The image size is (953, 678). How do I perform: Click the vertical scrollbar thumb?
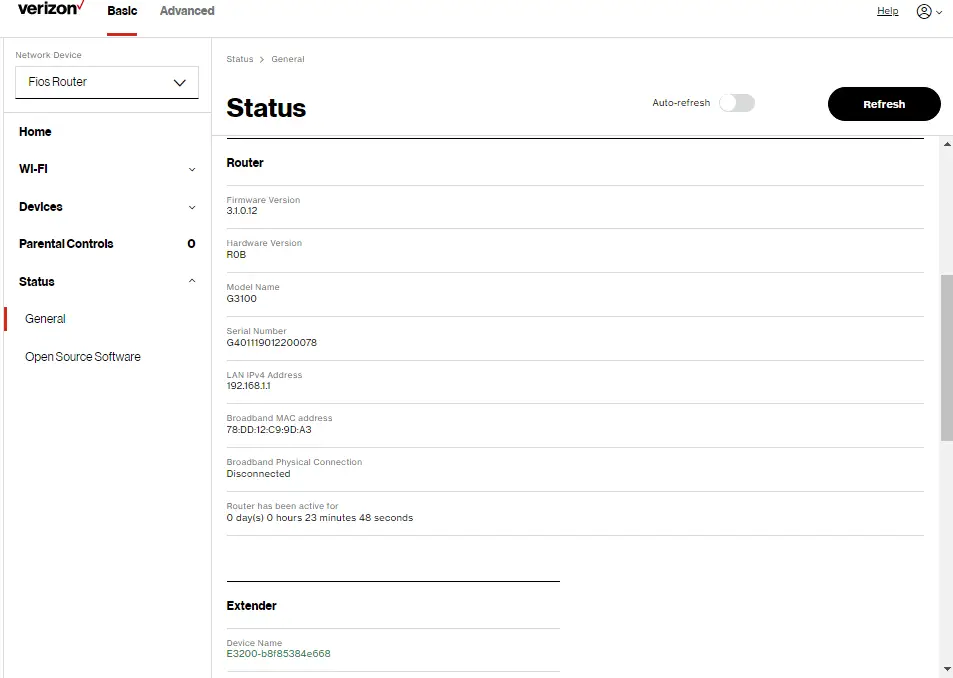[945, 350]
